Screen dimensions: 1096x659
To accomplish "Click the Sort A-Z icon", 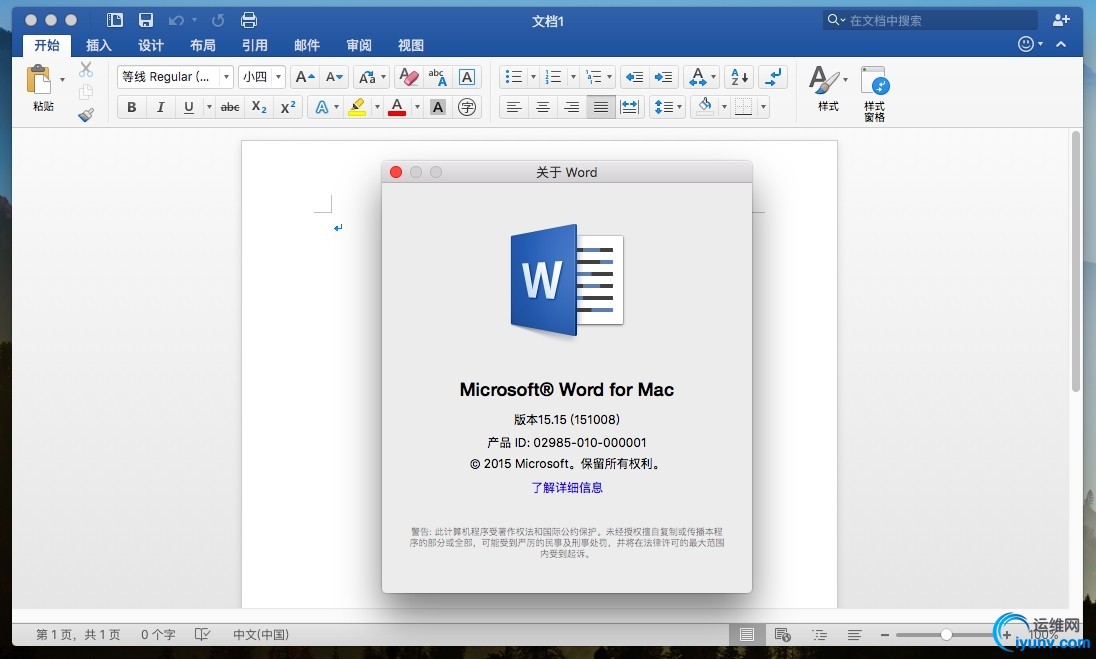I will [x=739, y=77].
